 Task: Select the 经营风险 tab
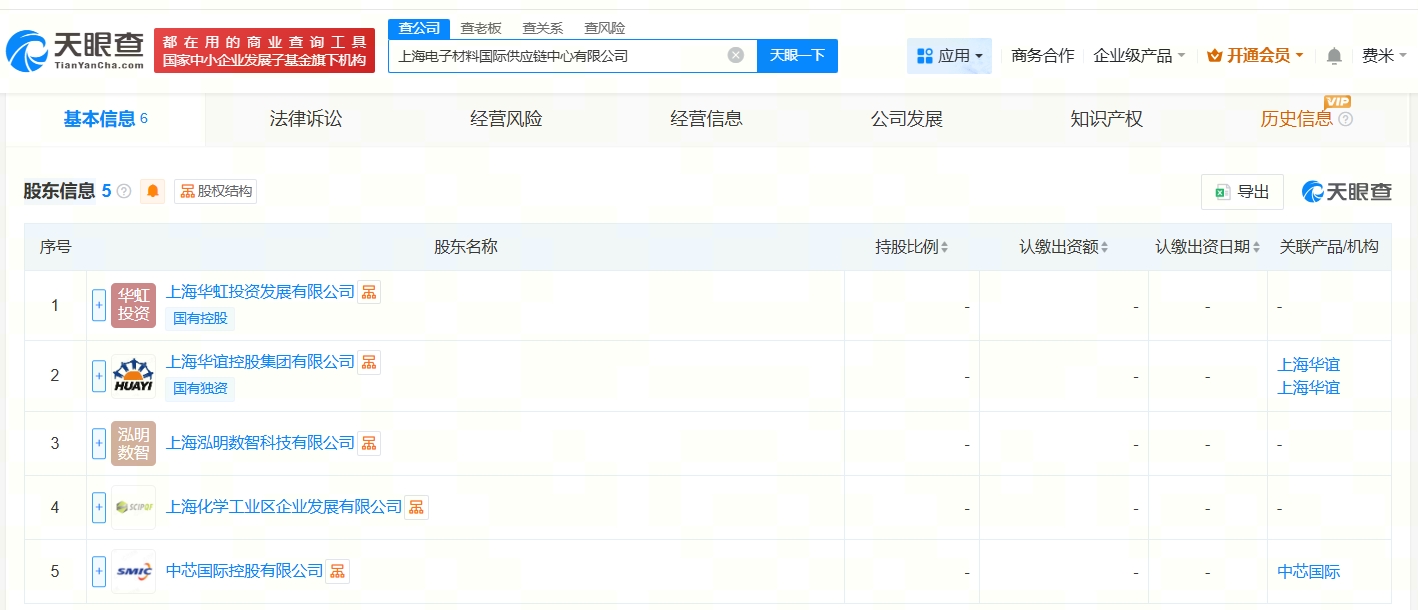pyautogui.click(x=506, y=119)
